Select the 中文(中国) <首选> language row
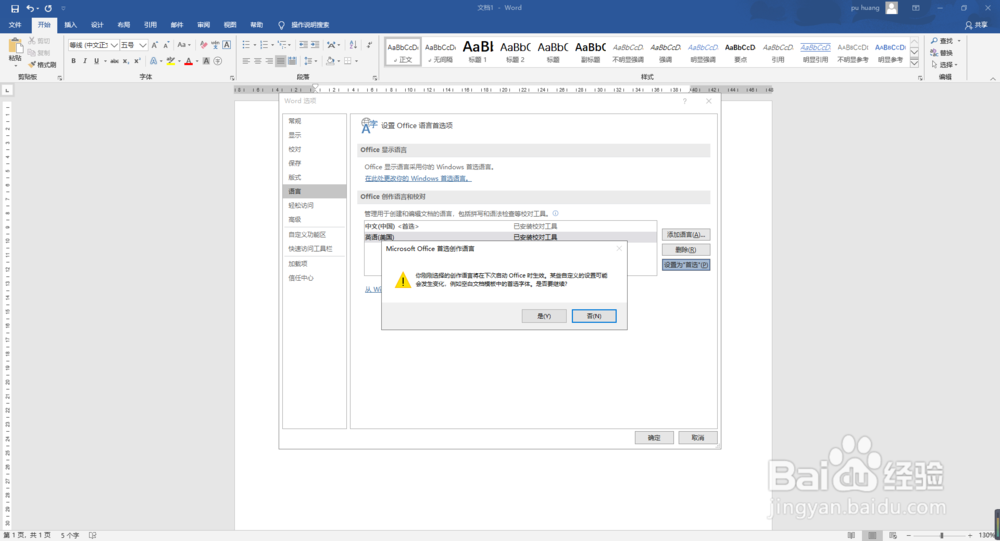Image resolution: width=1000 pixels, height=541 pixels. 510,226
